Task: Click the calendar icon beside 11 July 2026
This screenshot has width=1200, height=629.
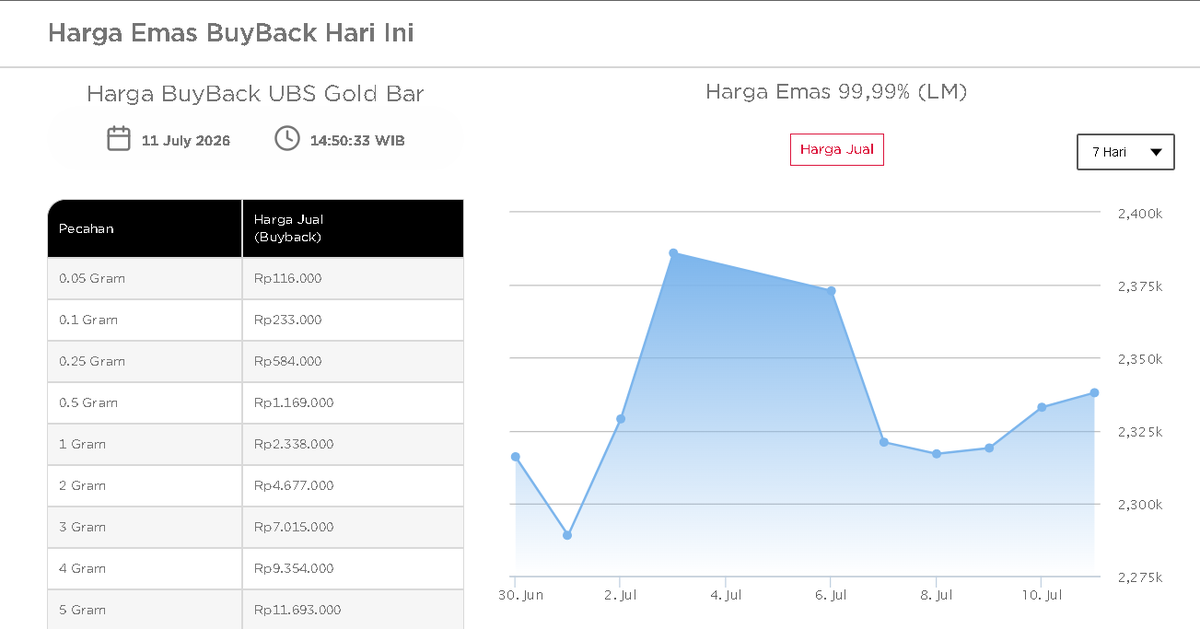Action: coord(119,138)
